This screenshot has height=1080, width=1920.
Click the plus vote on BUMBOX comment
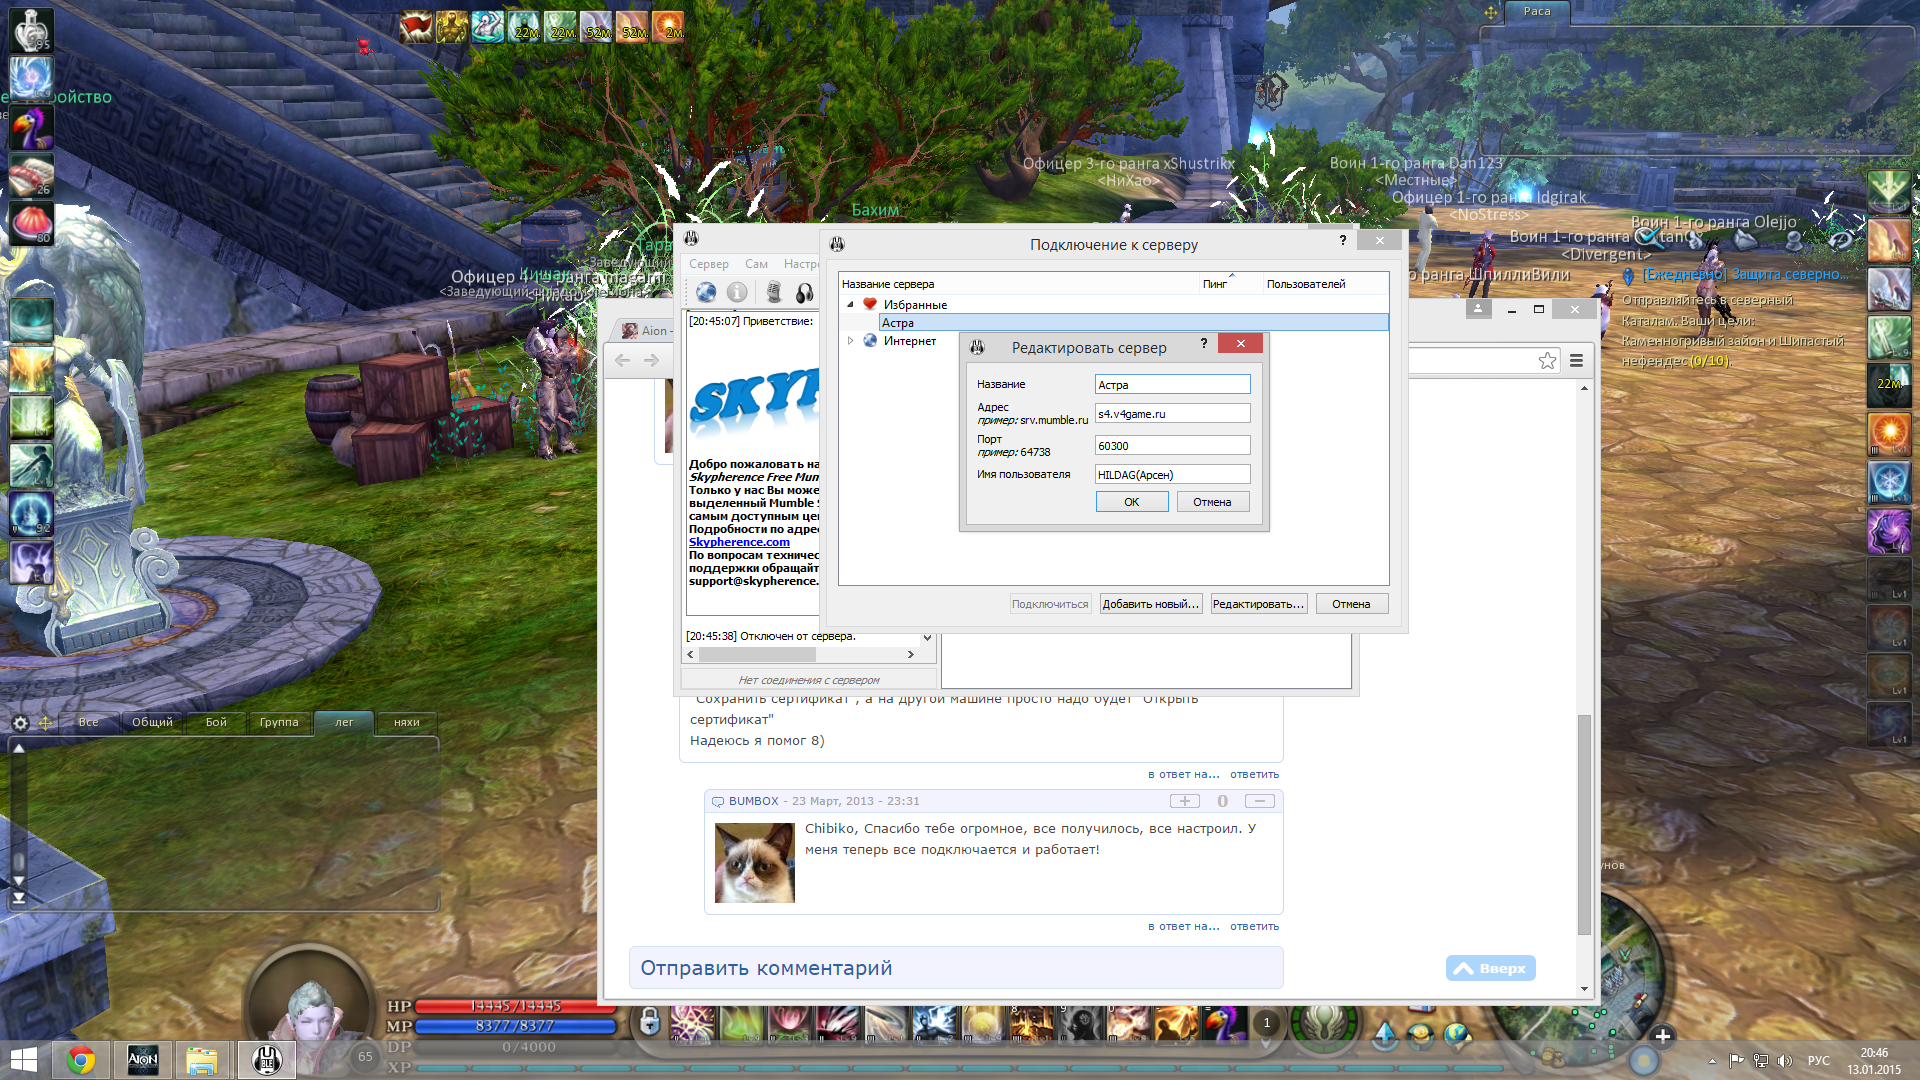pyautogui.click(x=1184, y=801)
